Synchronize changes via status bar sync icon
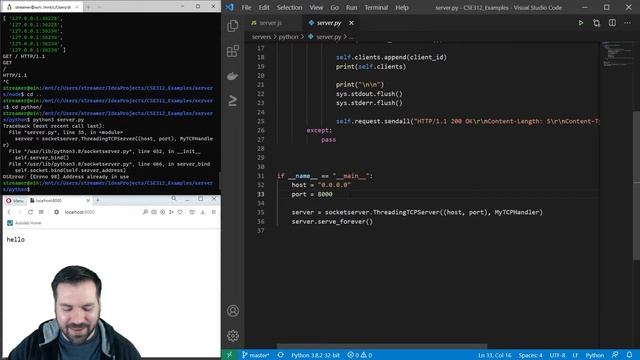This screenshot has height=360, width=640. coord(280,355)
